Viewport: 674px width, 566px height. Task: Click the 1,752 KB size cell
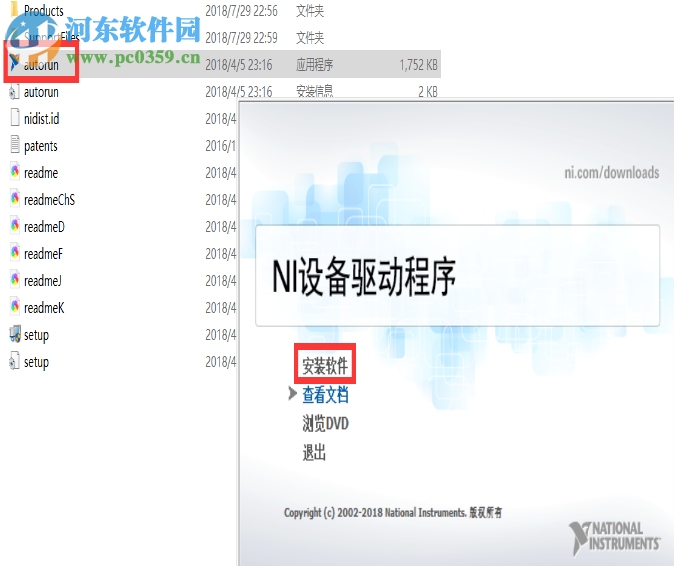418,65
